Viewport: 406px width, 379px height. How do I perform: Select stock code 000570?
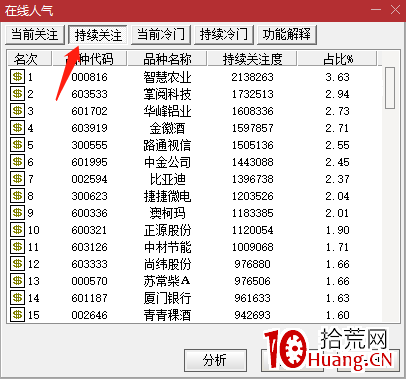tap(89, 281)
